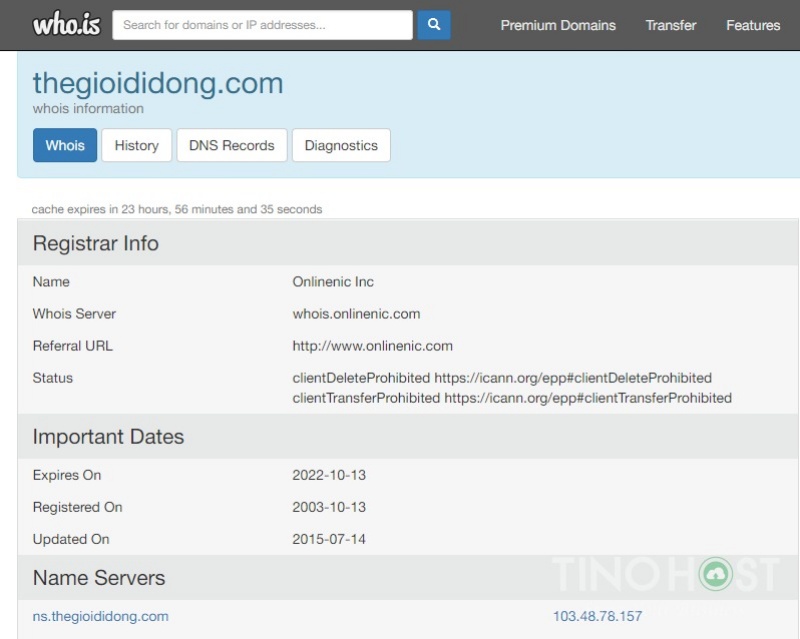Open IP address 103.48.78.157 link
This screenshot has height=639, width=800.
point(597,616)
